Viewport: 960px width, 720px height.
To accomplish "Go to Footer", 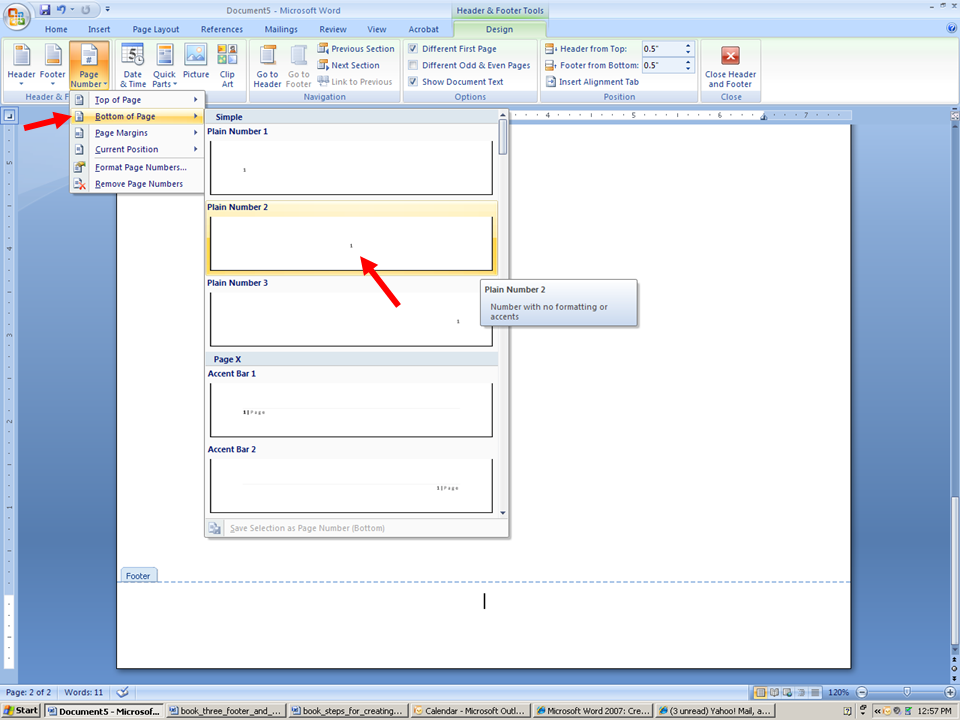I will click(299, 66).
